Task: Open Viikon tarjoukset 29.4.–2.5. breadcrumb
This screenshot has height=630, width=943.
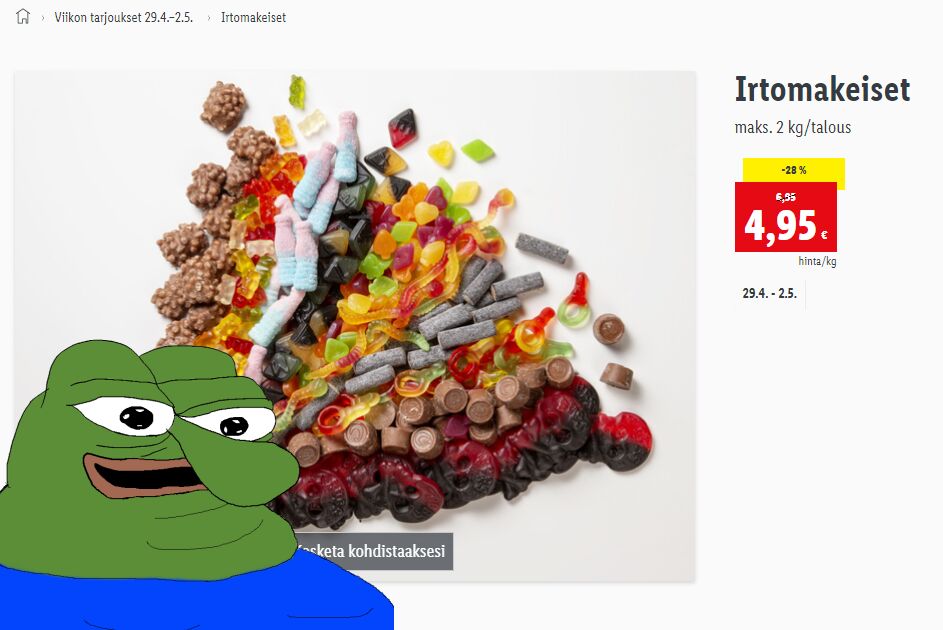Action: point(123,17)
